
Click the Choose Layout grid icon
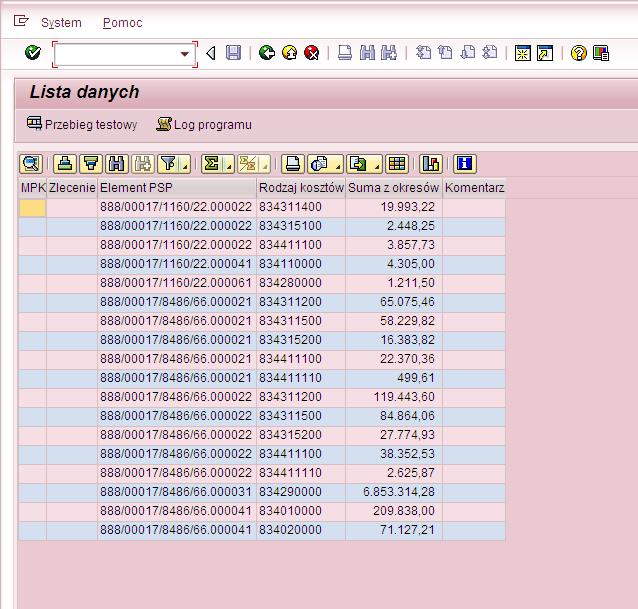pyautogui.click(x=397, y=164)
